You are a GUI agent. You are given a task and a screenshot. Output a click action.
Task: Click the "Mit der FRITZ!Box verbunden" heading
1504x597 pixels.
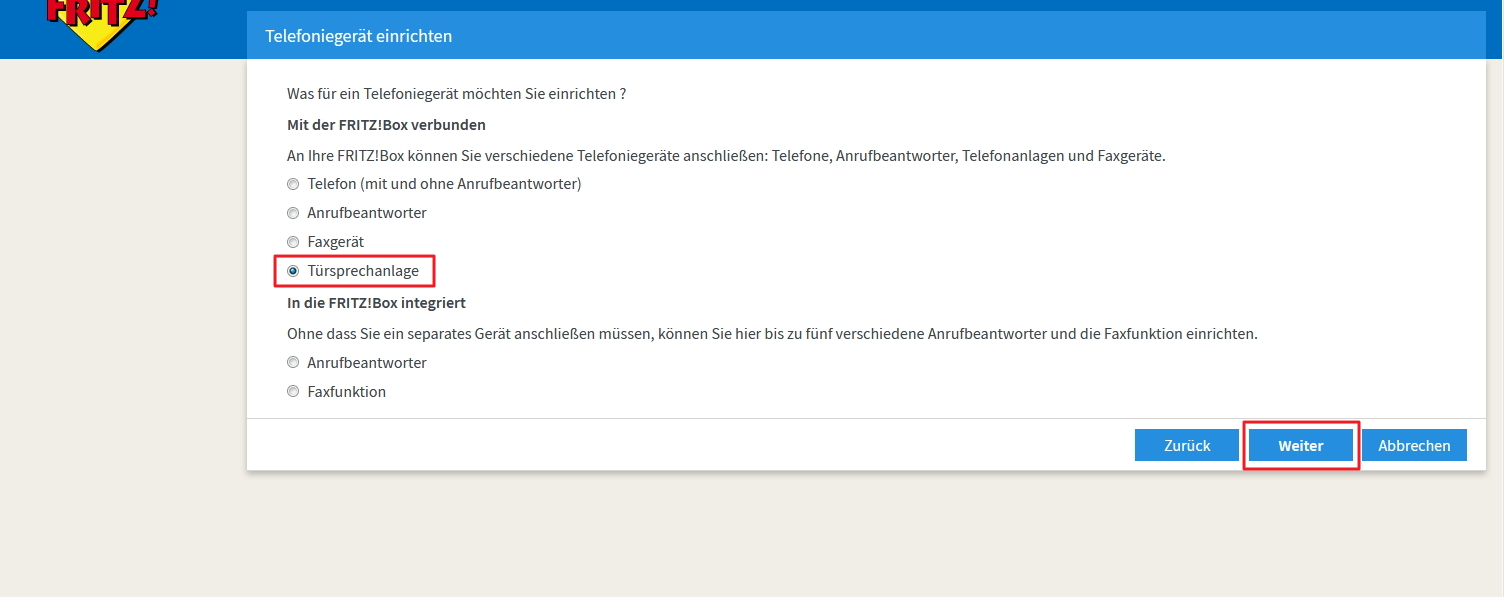(x=386, y=125)
